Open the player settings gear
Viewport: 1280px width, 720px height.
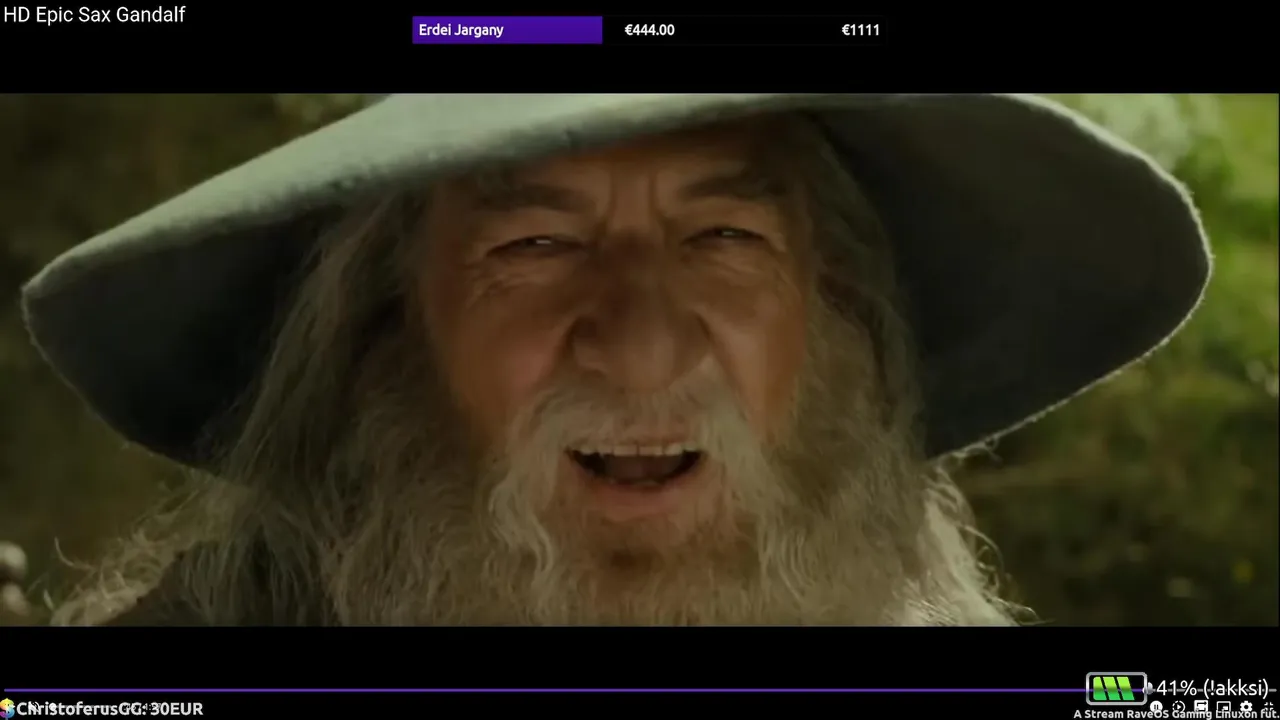tap(1246, 708)
